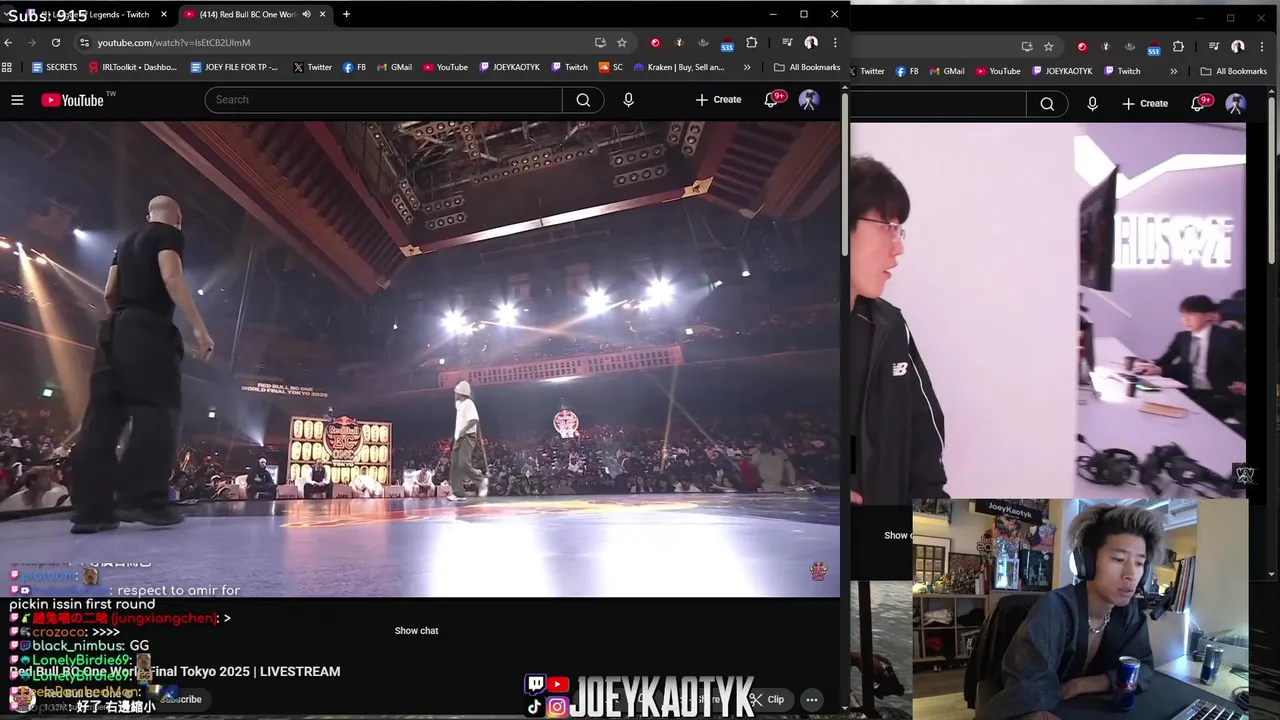Click search magnifier in second window
The image size is (1280, 720).
[1047, 104]
